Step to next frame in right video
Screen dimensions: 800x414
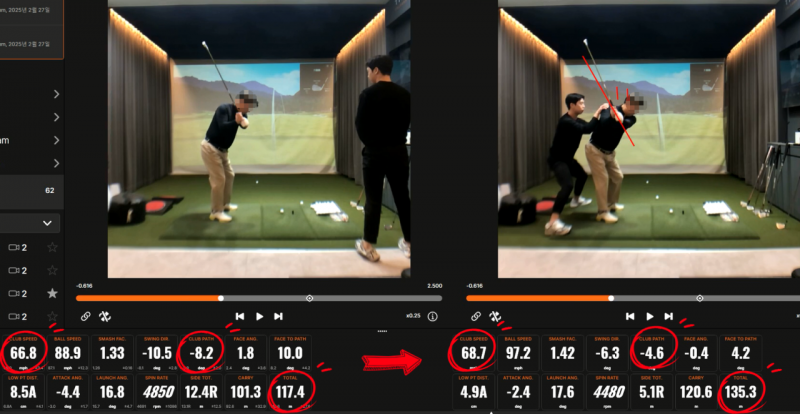click(668, 316)
